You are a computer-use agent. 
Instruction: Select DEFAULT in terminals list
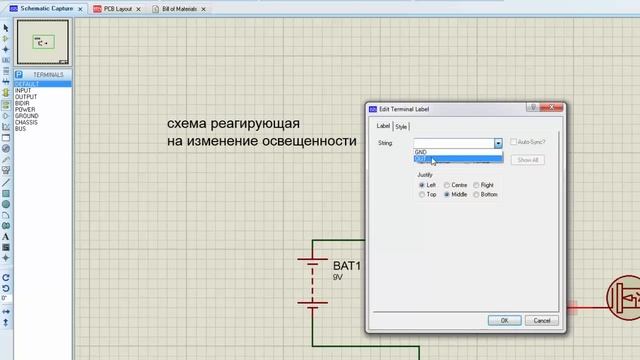(43, 84)
